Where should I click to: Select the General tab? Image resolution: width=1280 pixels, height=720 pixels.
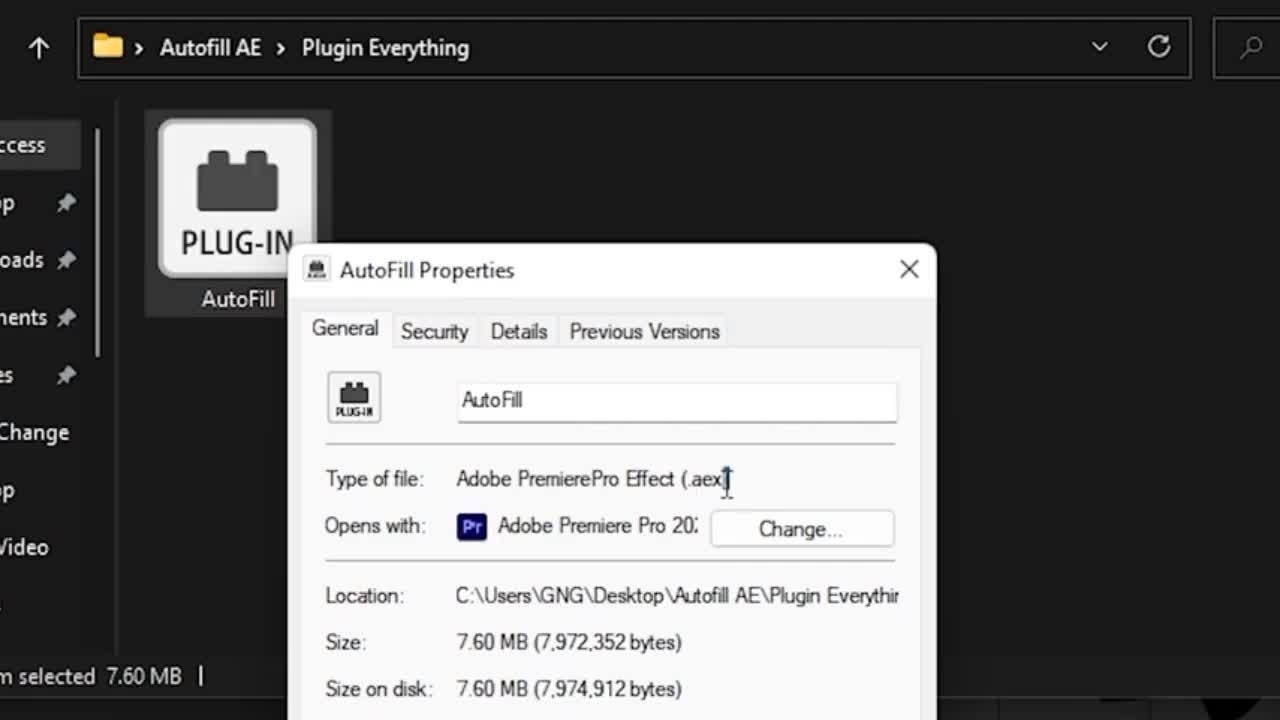pyautogui.click(x=345, y=329)
